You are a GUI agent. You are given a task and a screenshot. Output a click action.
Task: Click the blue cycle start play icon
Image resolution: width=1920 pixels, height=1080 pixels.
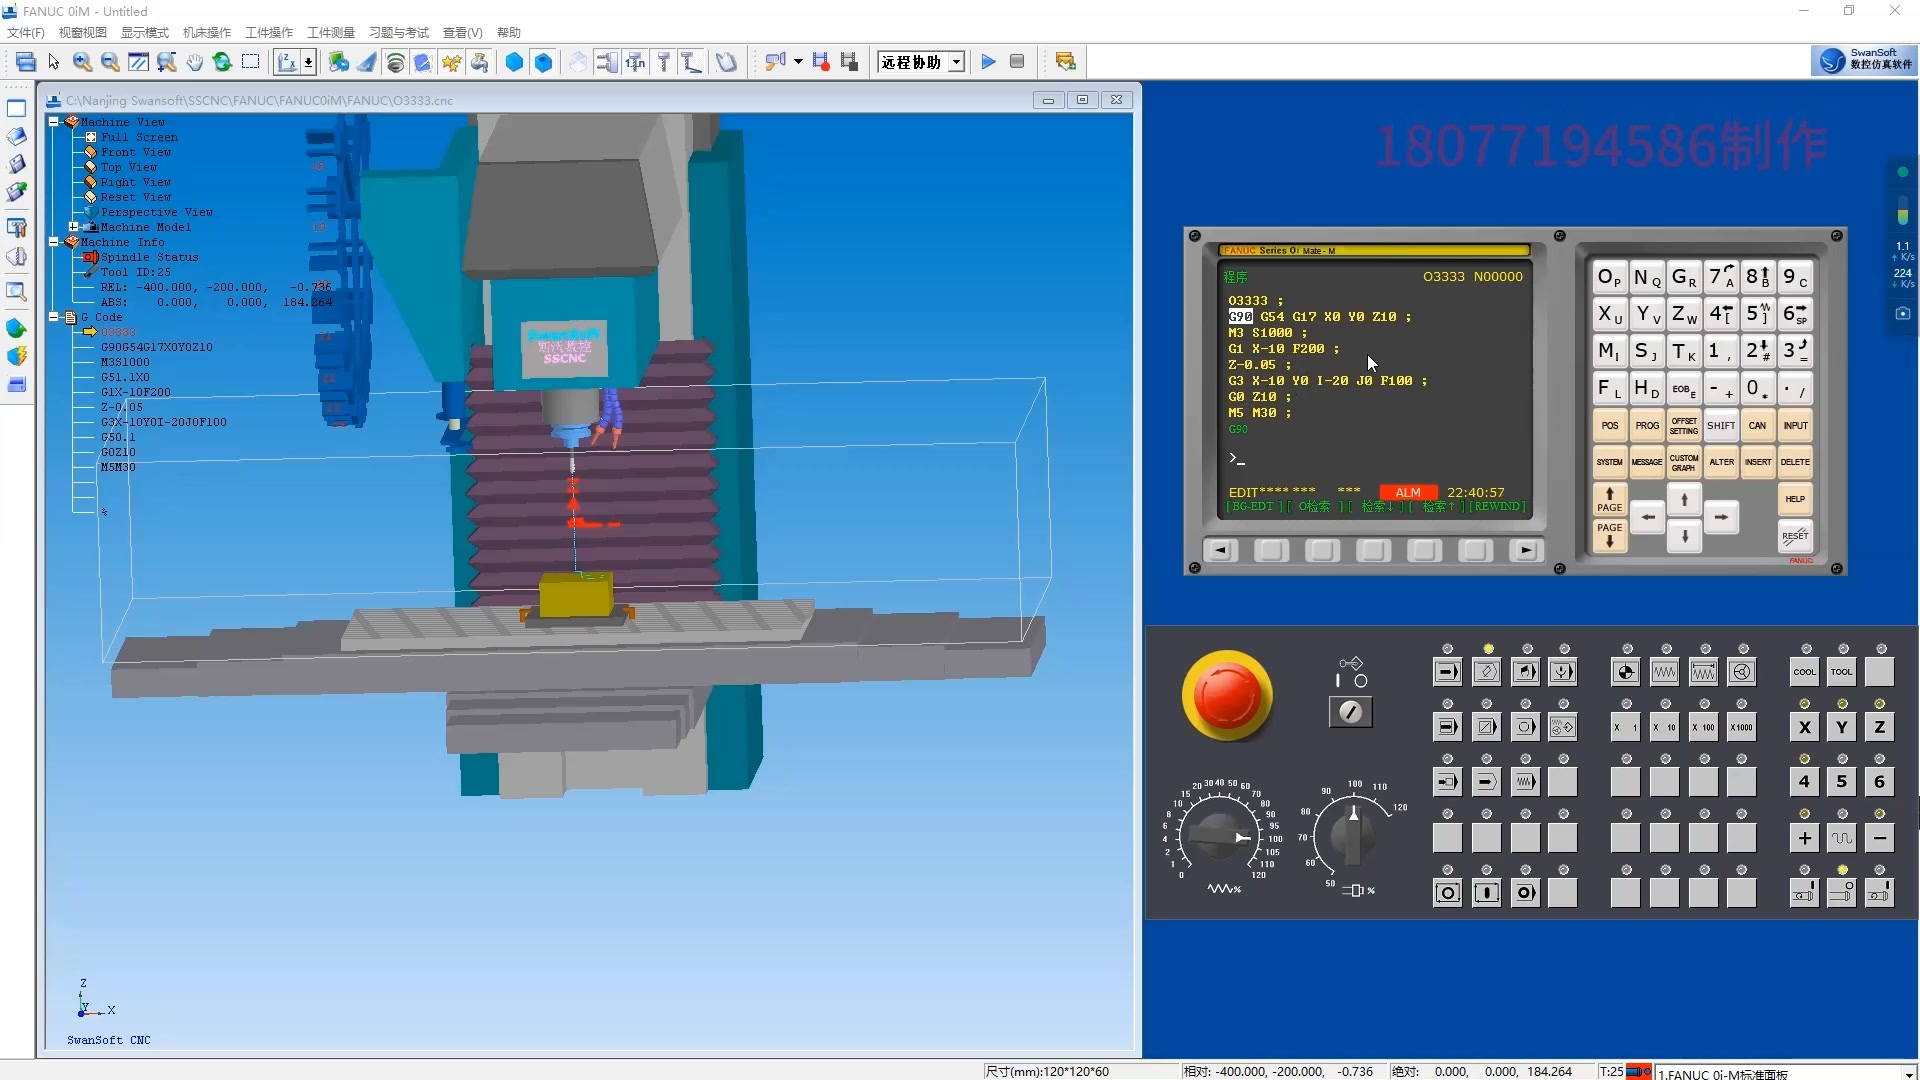[x=988, y=62]
